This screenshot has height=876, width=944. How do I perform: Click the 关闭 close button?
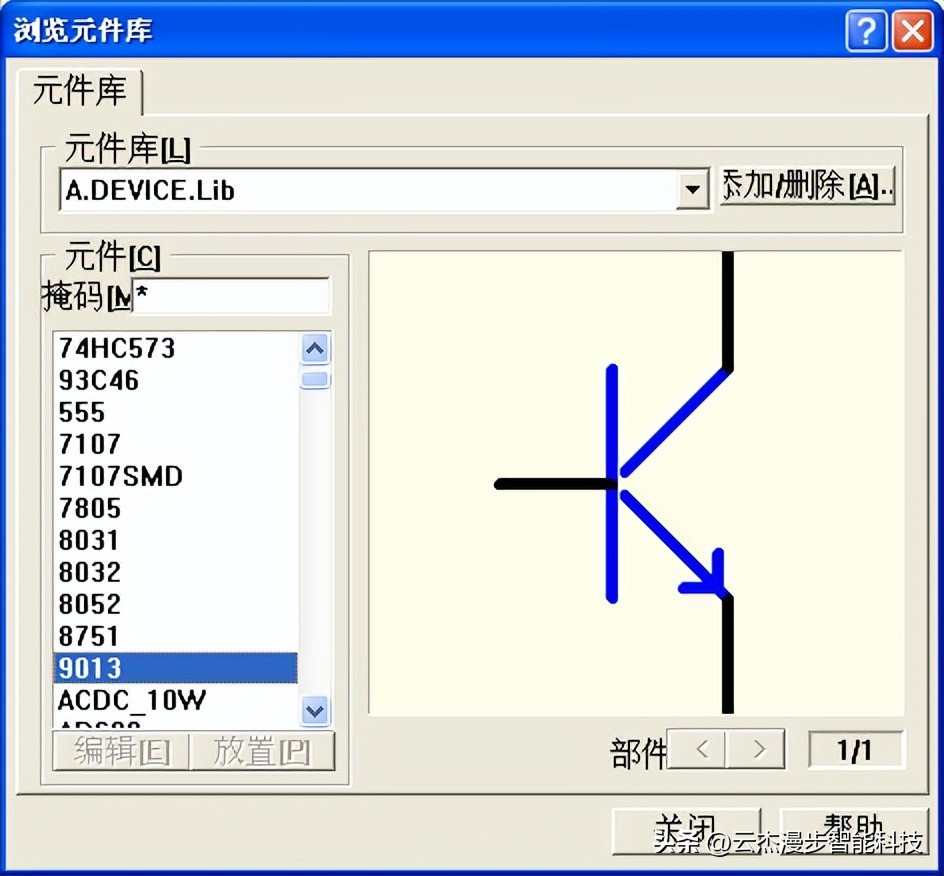point(688,827)
